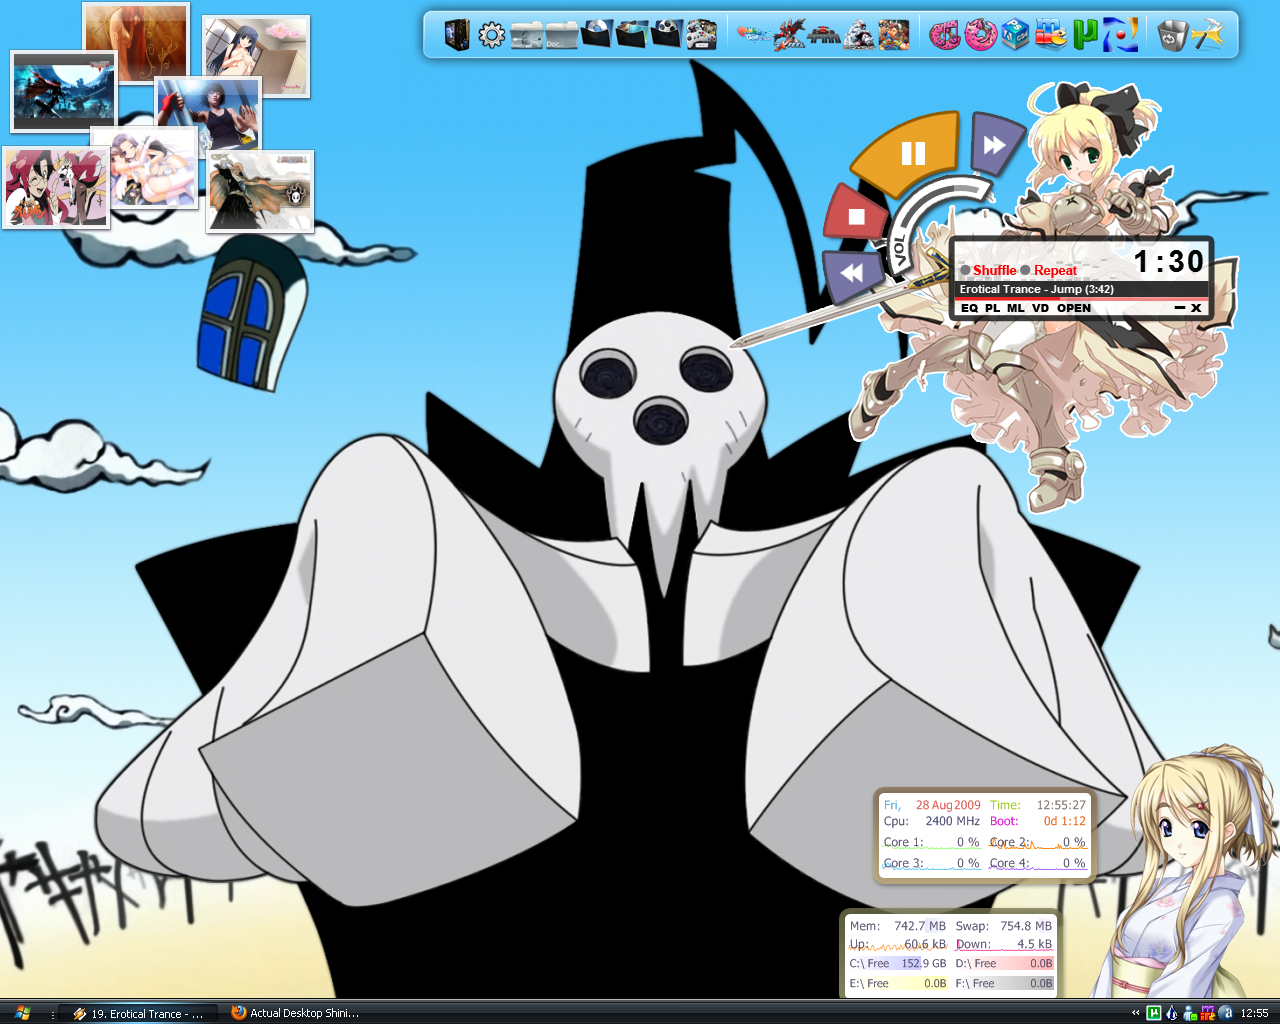Image resolution: width=1280 pixels, height=1024 pixels.
Task: Launch the green µTorrent icon
Action: click(x=1085, y=36)
